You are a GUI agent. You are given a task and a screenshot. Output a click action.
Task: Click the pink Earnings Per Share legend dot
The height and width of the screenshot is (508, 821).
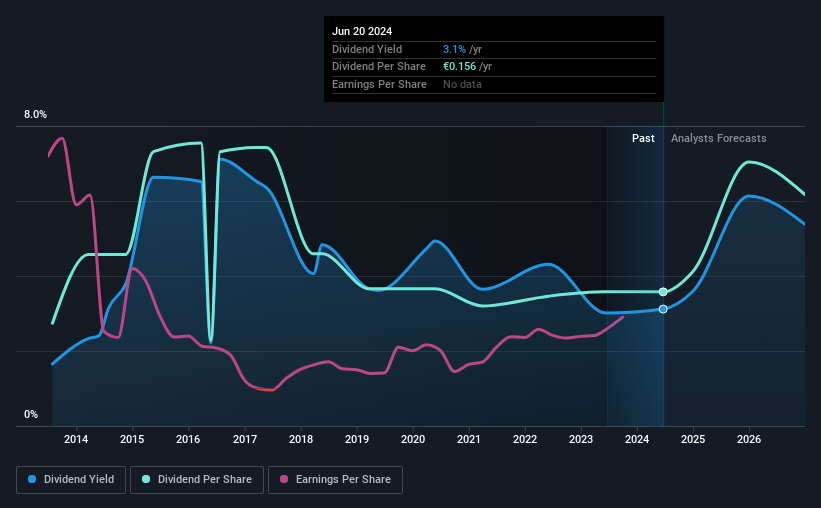(x=284, y=479)
